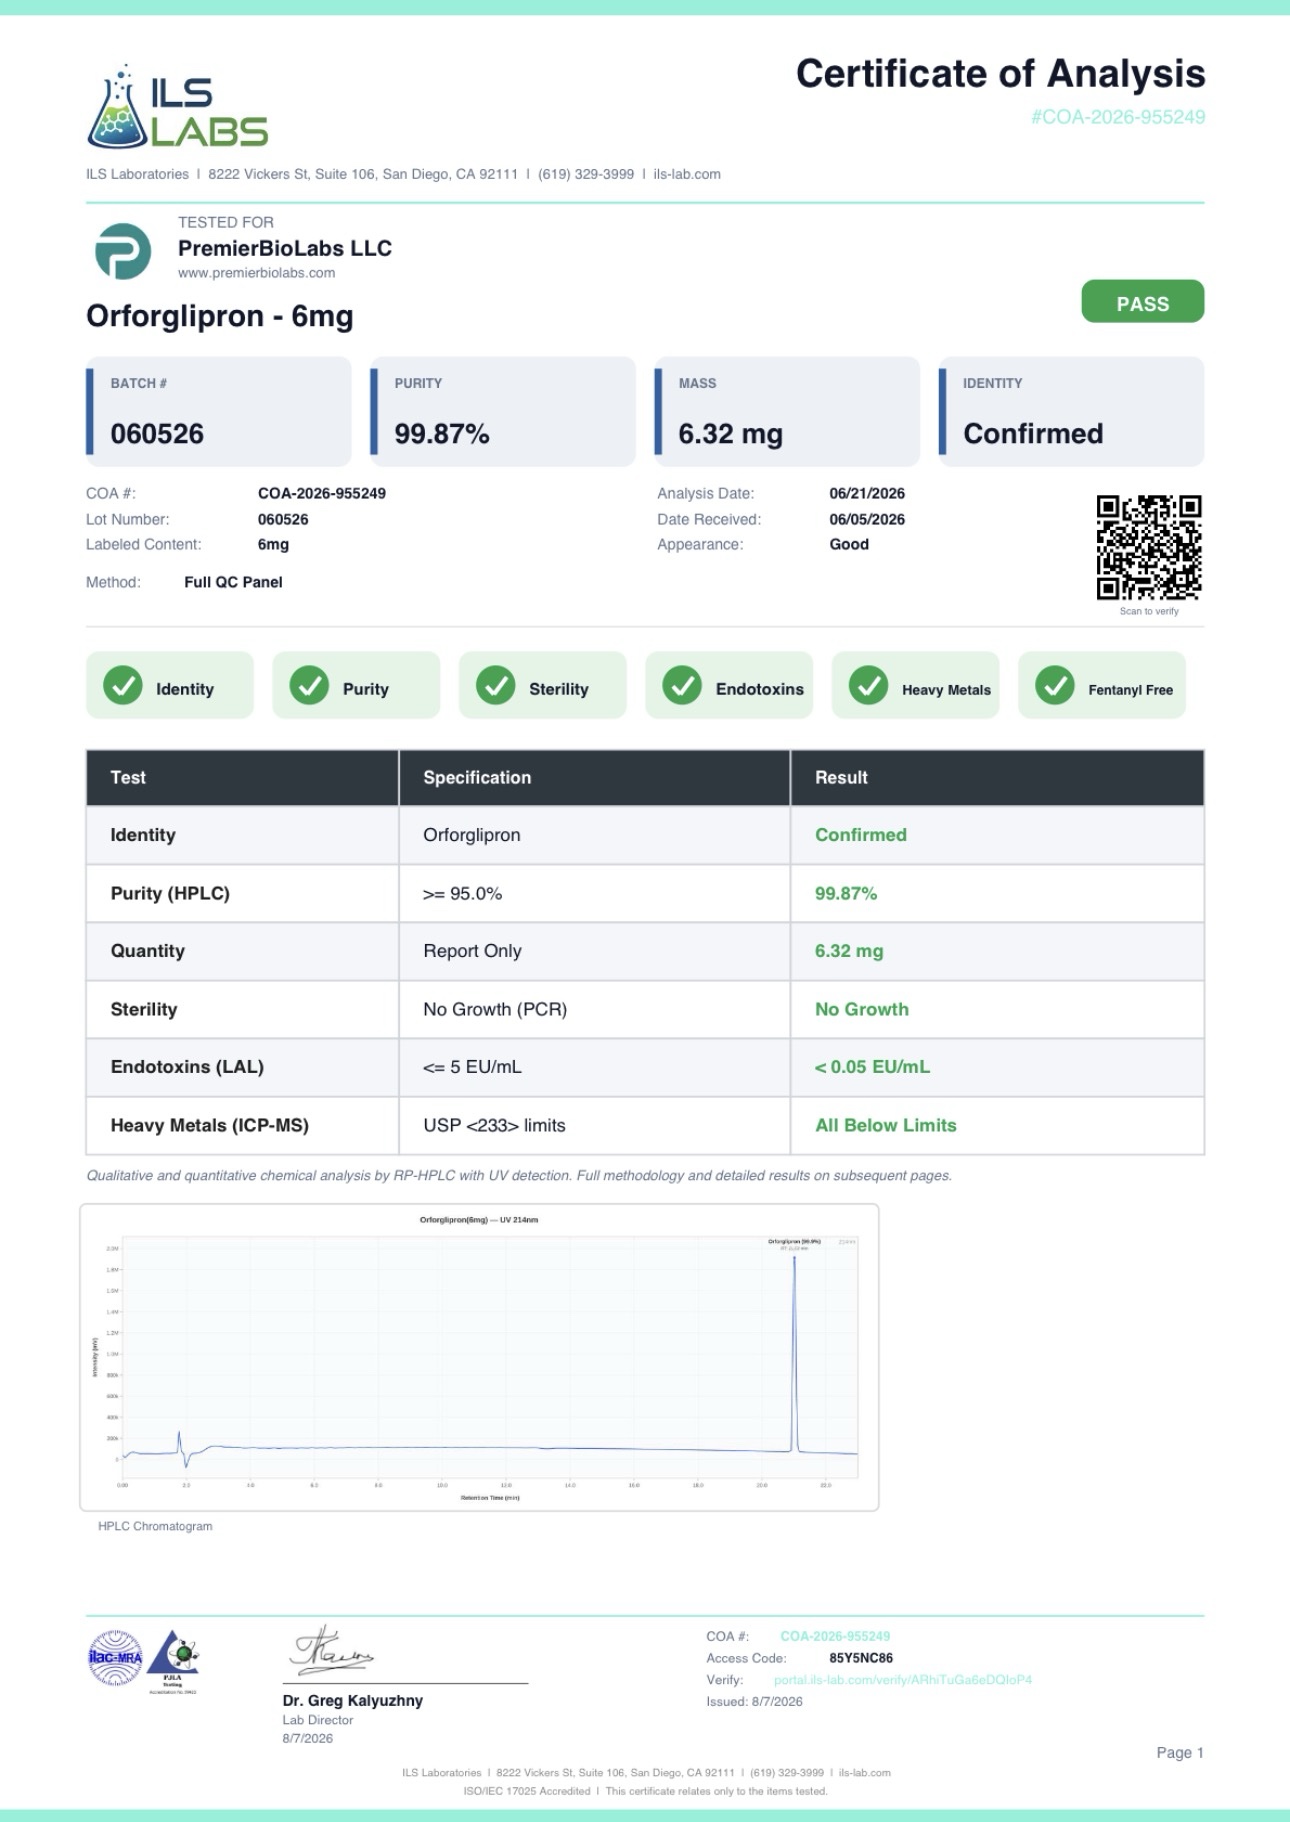
Task: Click the PremierBioLabs round P logo
Action: coord(123,250)
